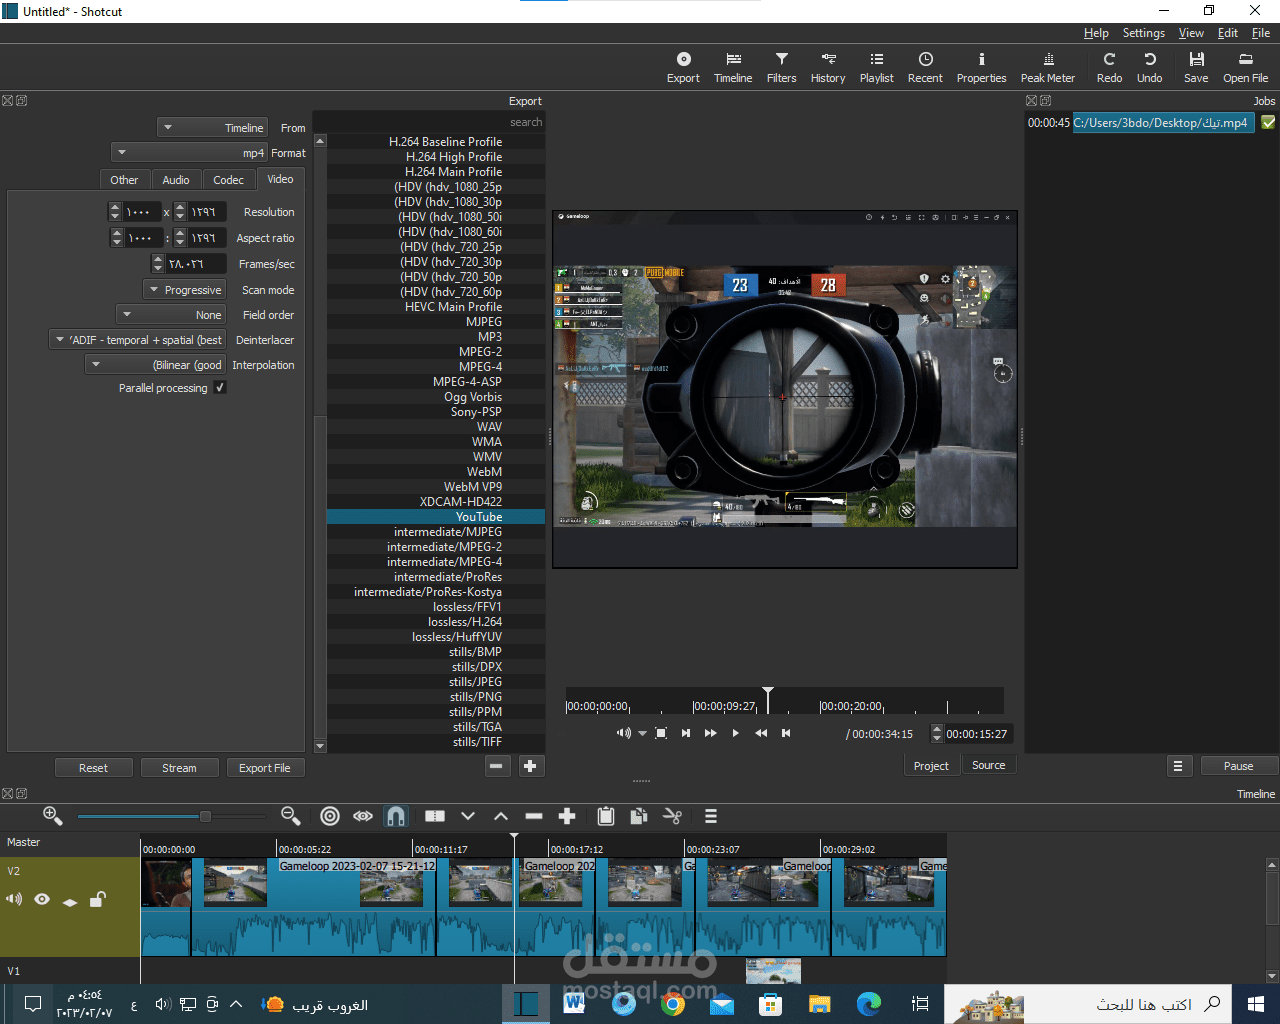Image resolution: width=1280 pixels, height=1024 pixels.
Task: Copy using the timeline copy icon
Action: pyautogui.click(x=639, y=816)
